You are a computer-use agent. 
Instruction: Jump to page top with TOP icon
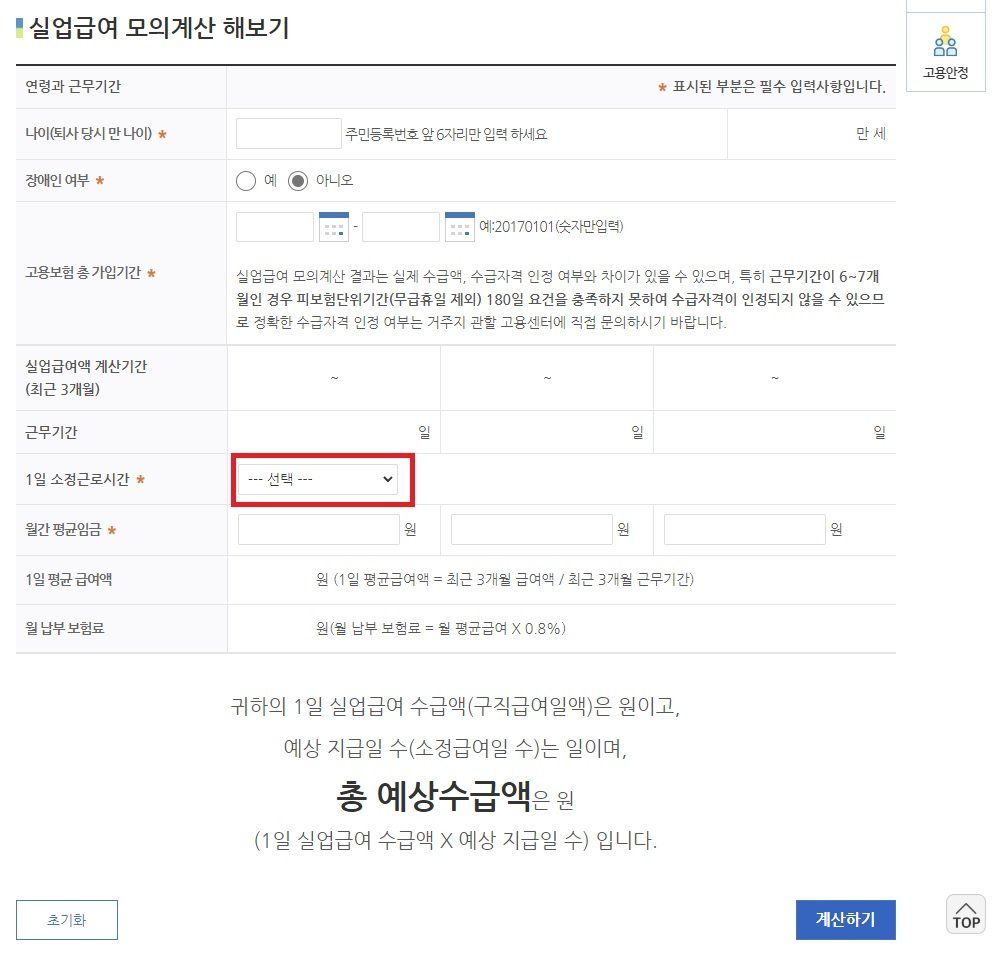(965, 914)
